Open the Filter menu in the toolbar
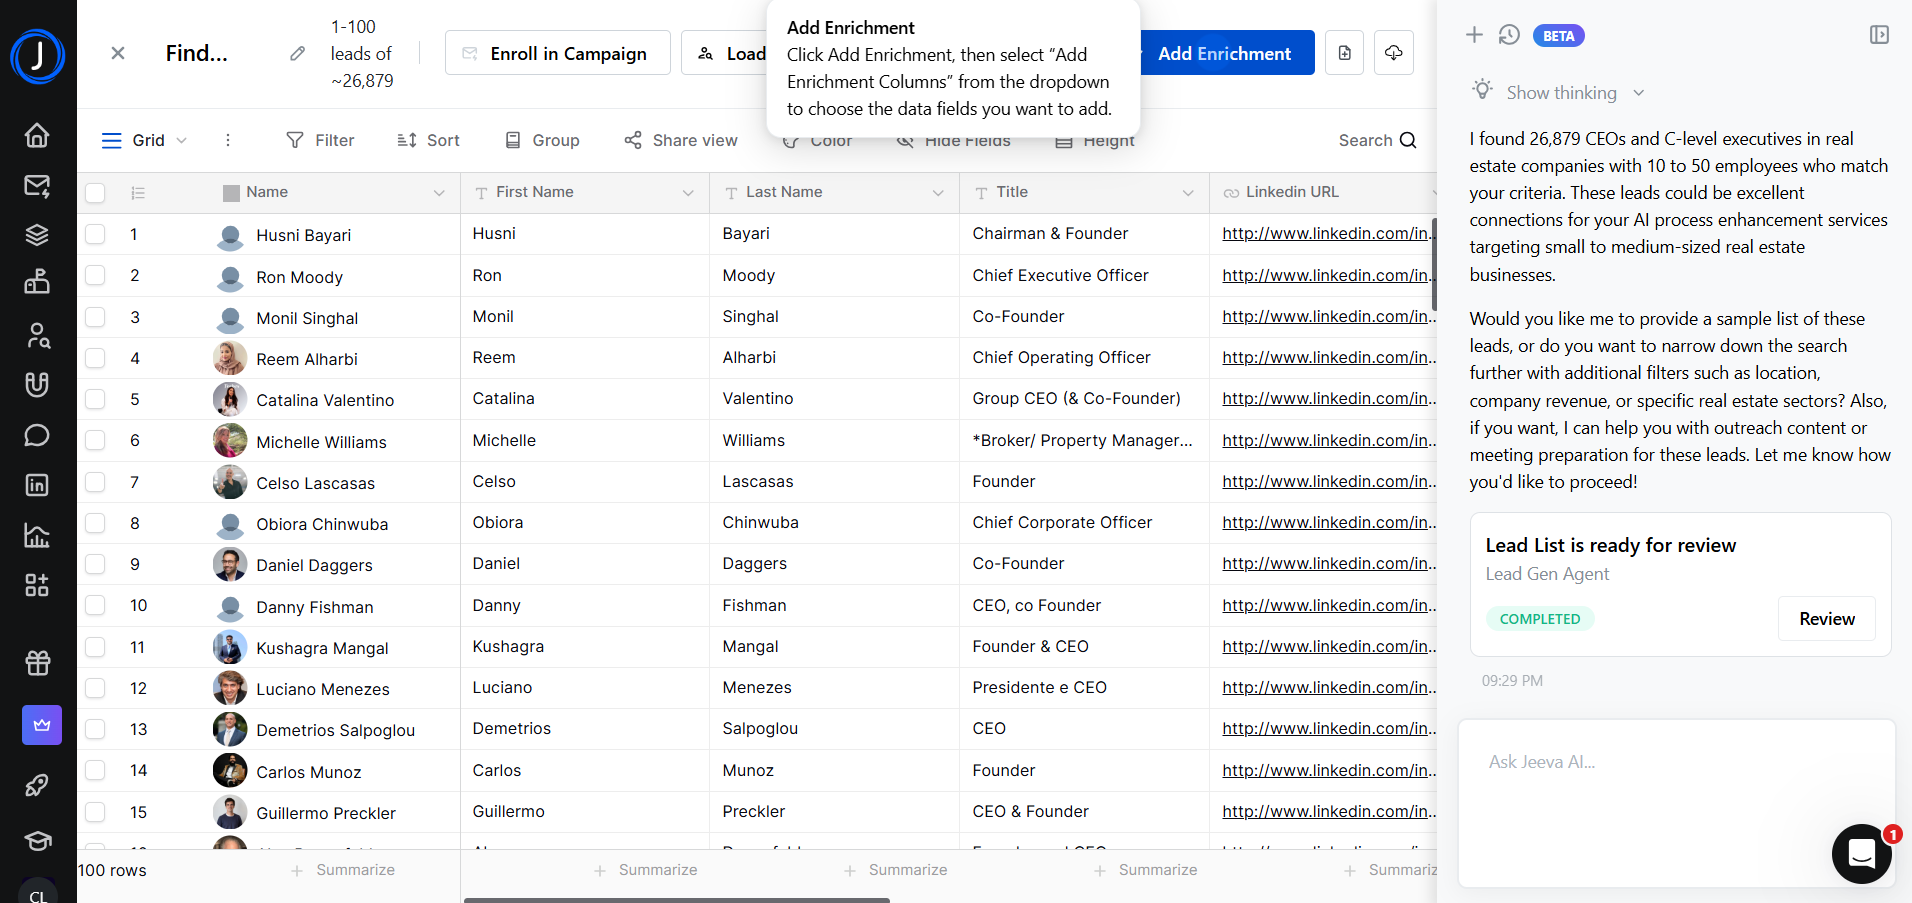Screen dimensions: 1912x903 pos(320,140)
